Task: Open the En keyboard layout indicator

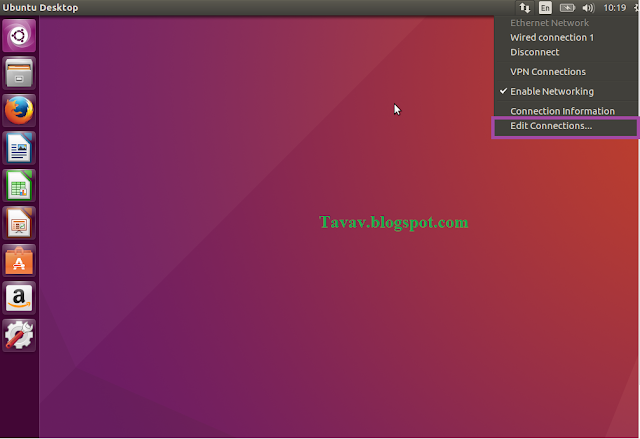Action: tap(545, 8)
